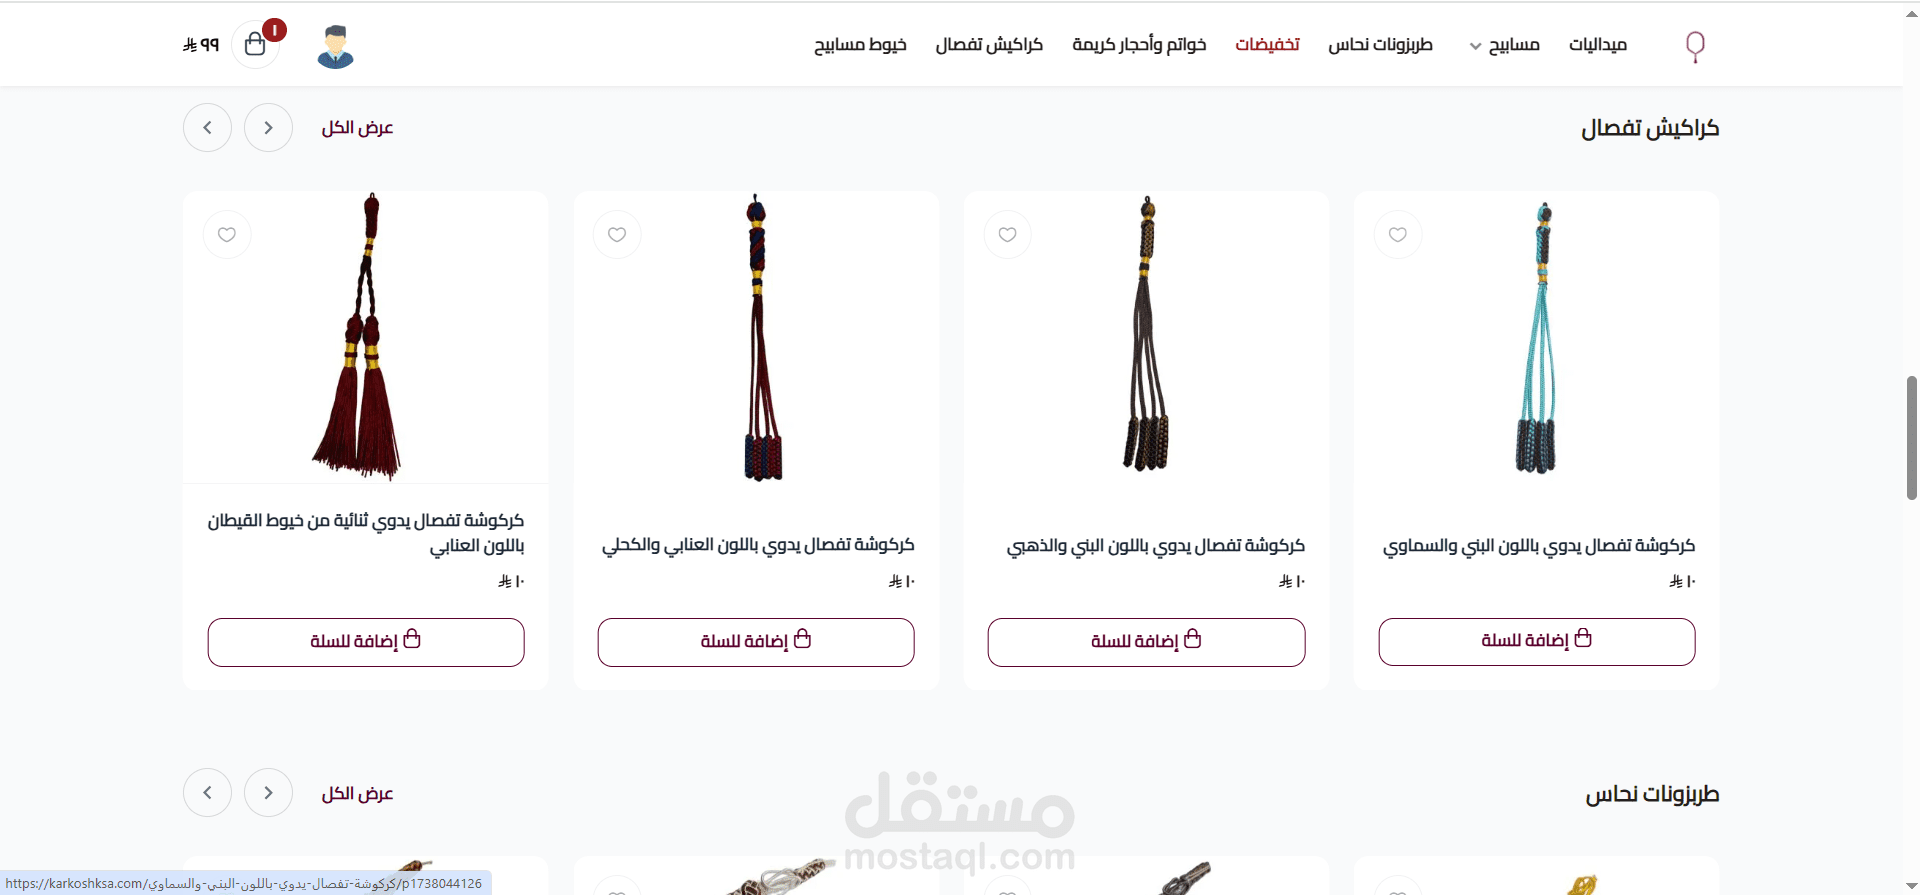Click عرض الكل for كراكيش تفصال

[x=357, y=128]
